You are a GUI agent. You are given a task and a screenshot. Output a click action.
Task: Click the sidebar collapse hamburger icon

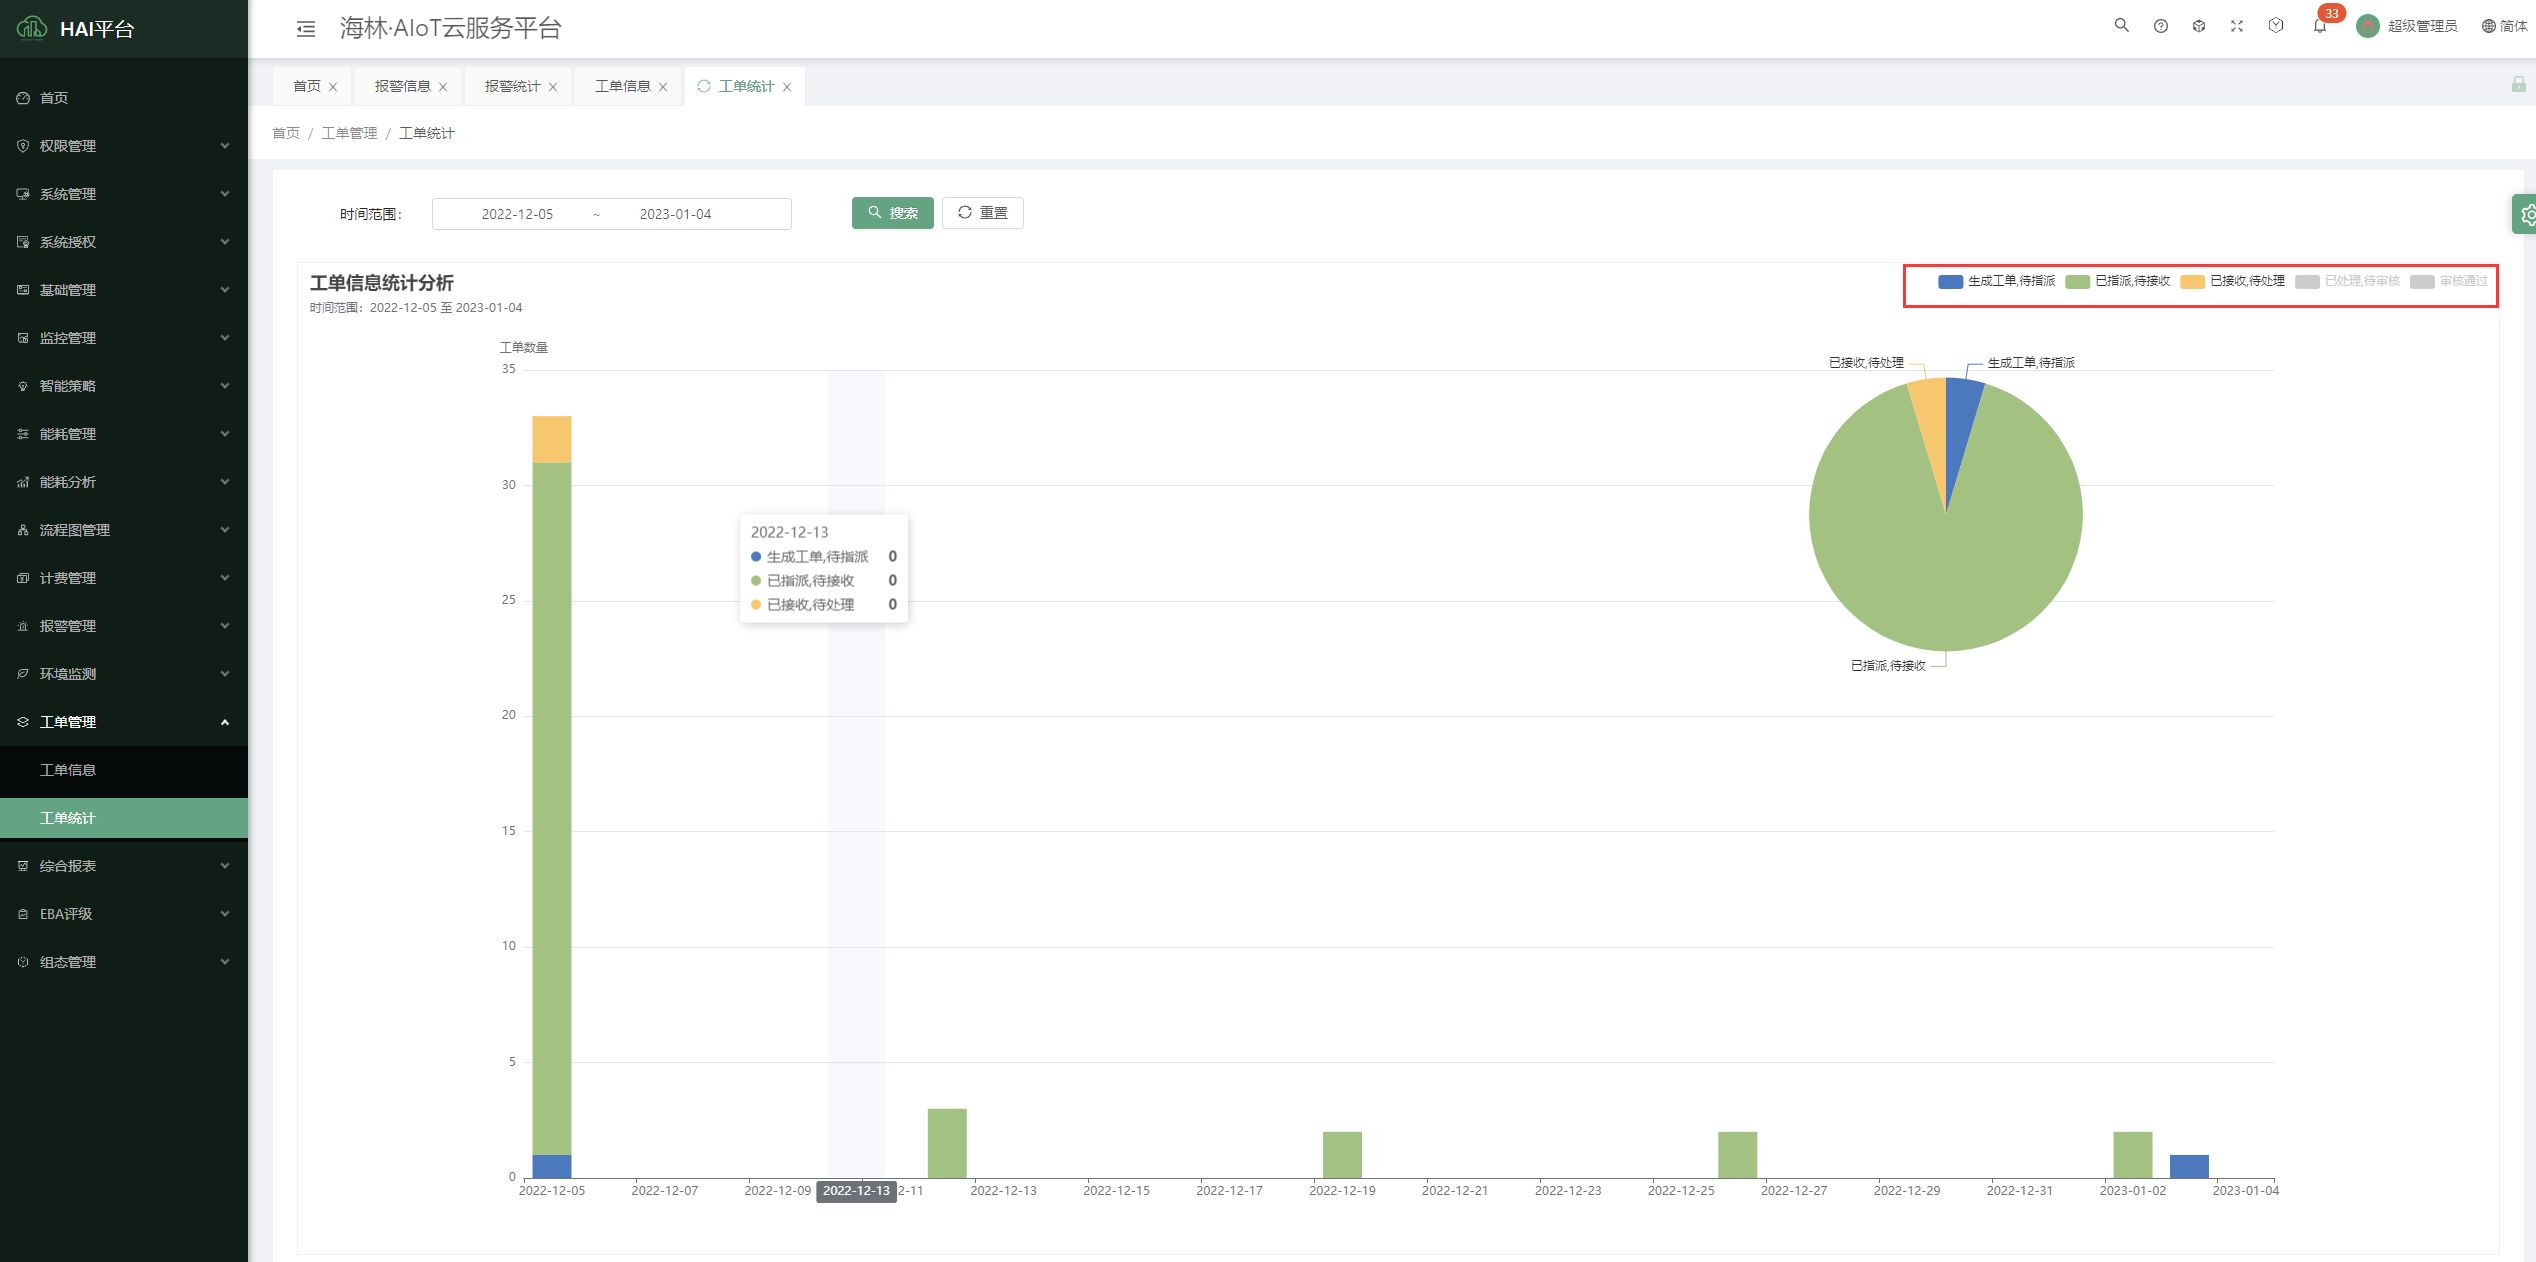pos(306,29)
